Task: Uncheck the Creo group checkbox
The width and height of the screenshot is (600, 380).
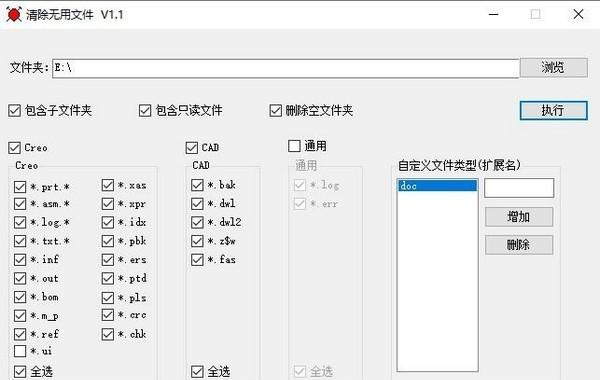Action: (15, 148)
